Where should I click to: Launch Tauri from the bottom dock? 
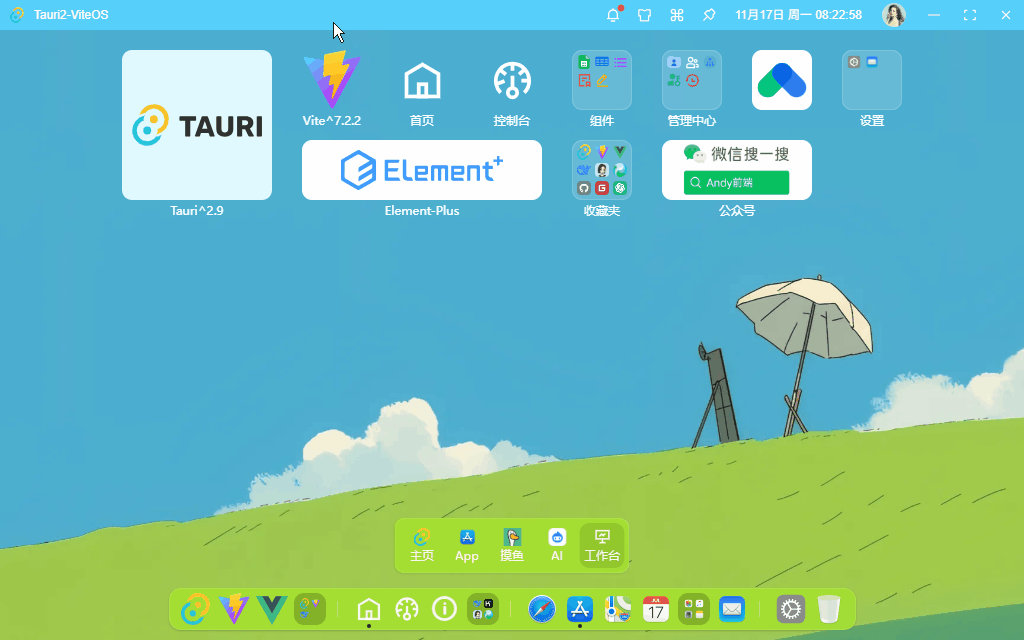pos(195,609)
